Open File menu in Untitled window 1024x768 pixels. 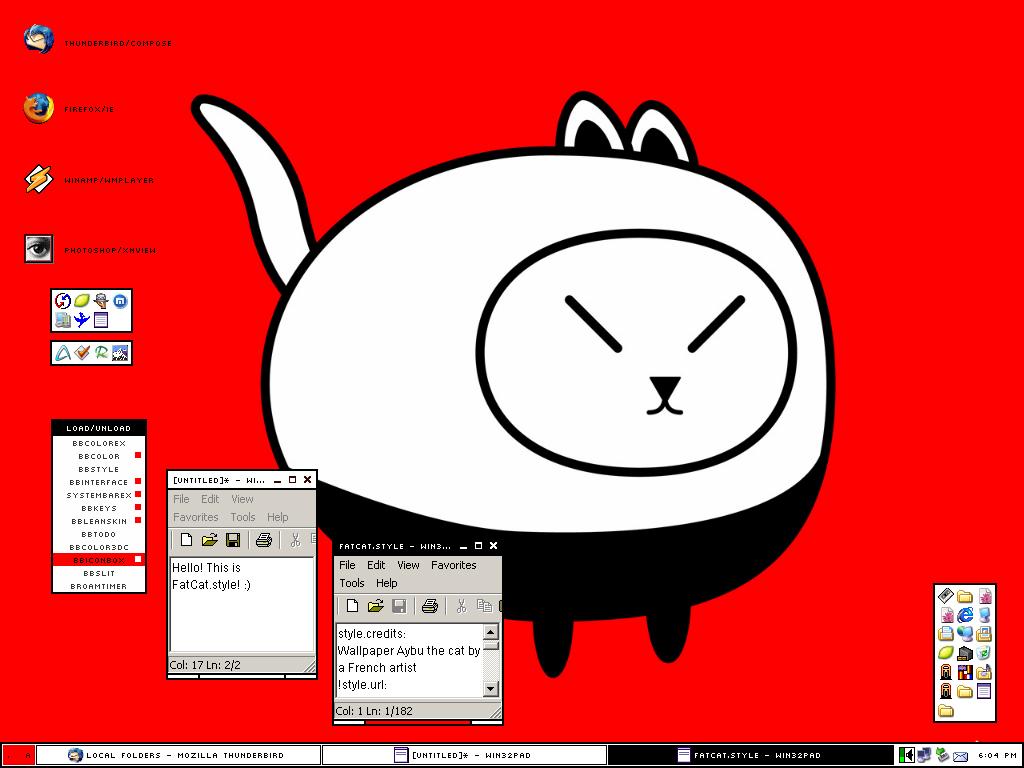pyautogui.click(x=181, y=499)
